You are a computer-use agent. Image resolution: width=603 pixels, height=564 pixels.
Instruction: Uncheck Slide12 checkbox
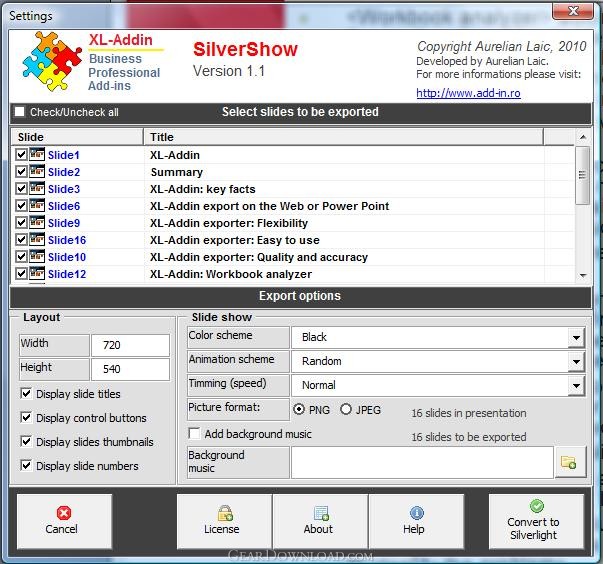[x=21, y=274]
